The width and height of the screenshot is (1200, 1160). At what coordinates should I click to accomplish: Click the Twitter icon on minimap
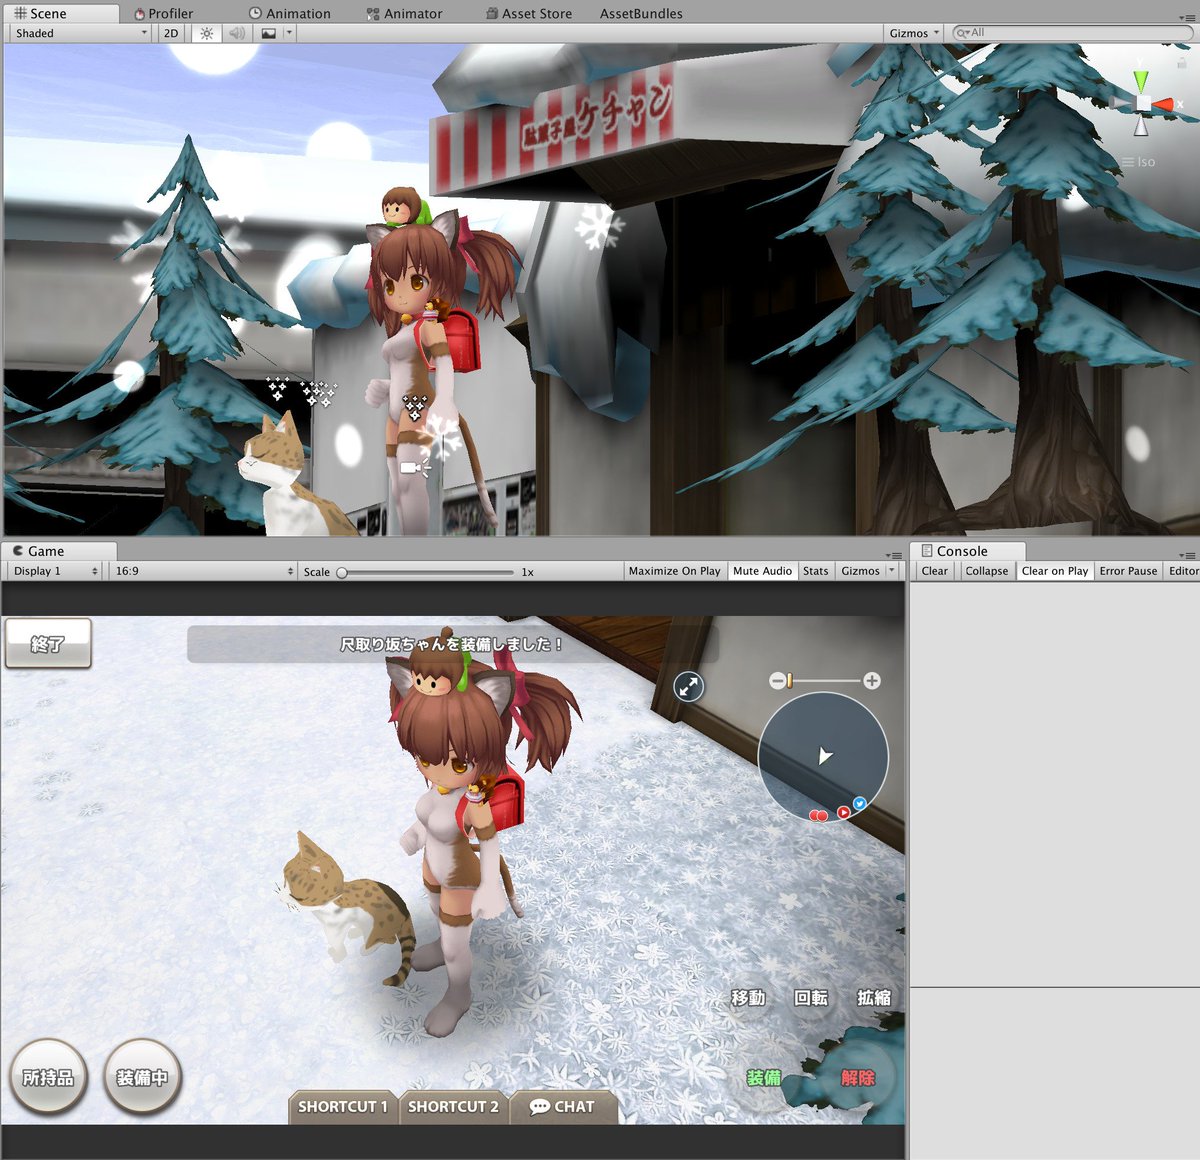click(860, 803)
